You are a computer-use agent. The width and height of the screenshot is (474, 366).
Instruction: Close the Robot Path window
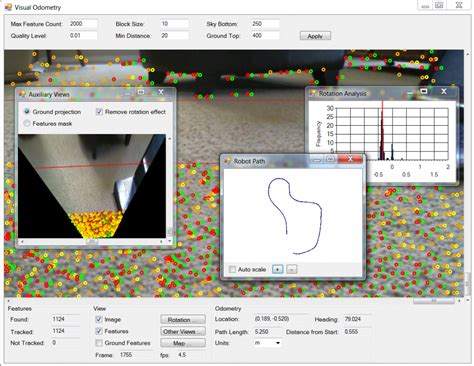click(x=350, y=159)
